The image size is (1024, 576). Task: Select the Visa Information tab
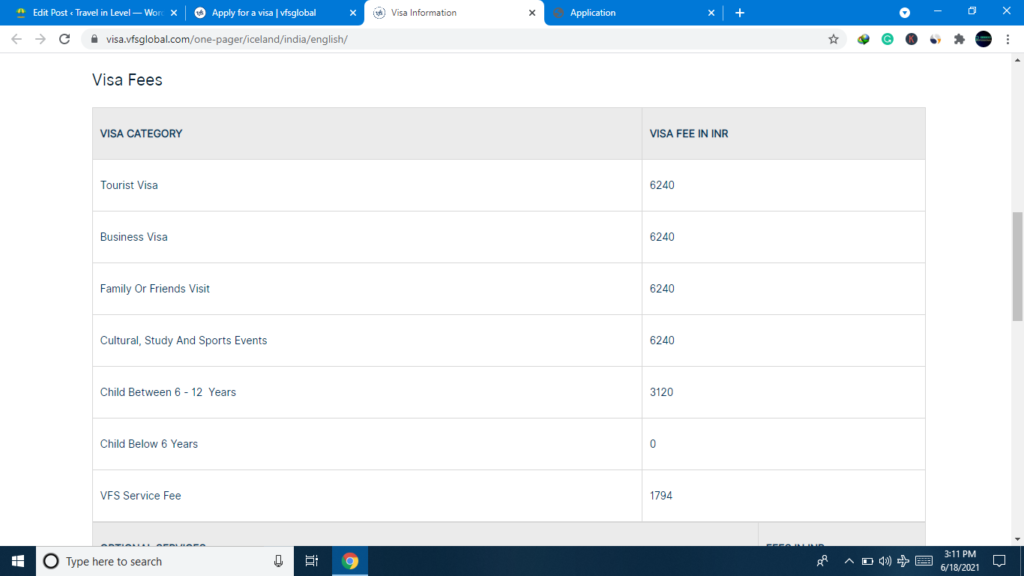(454, 12)
